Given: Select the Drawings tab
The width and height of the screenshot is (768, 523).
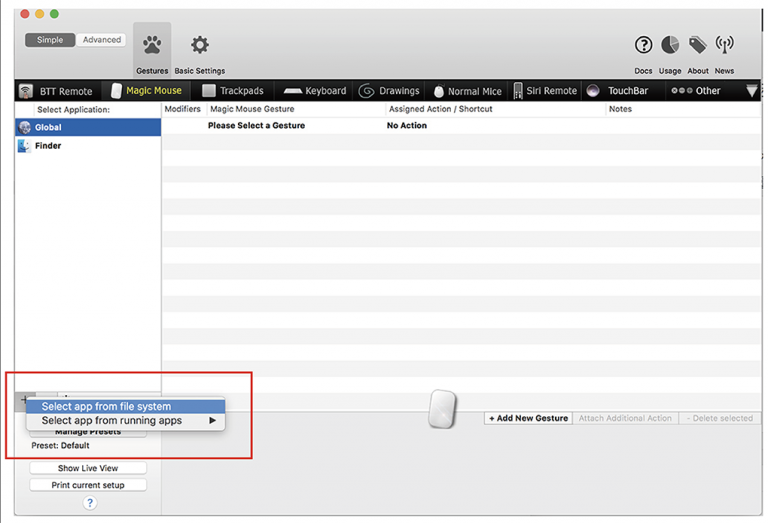Looking at the screenshot, I should click(389, 91).
